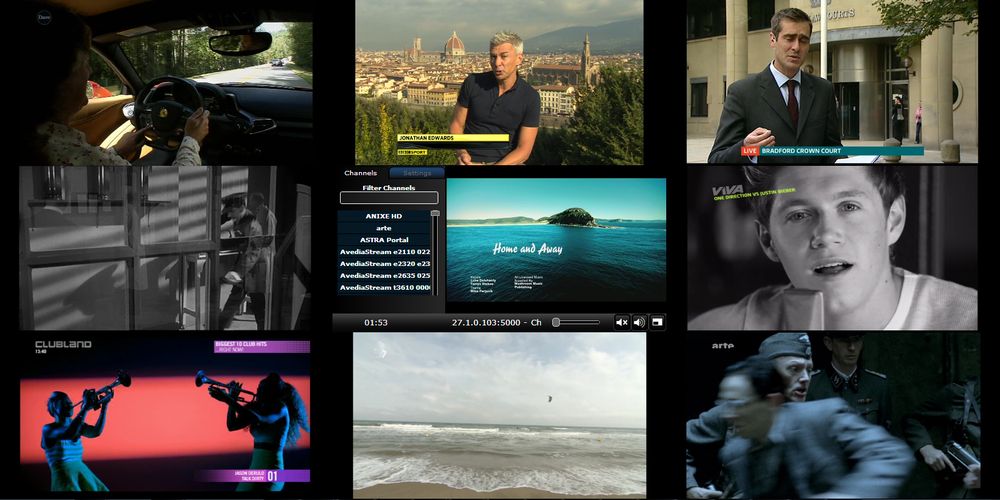
Task: Click the channel list scrollbar handle
Action: (x=436, y=213)
